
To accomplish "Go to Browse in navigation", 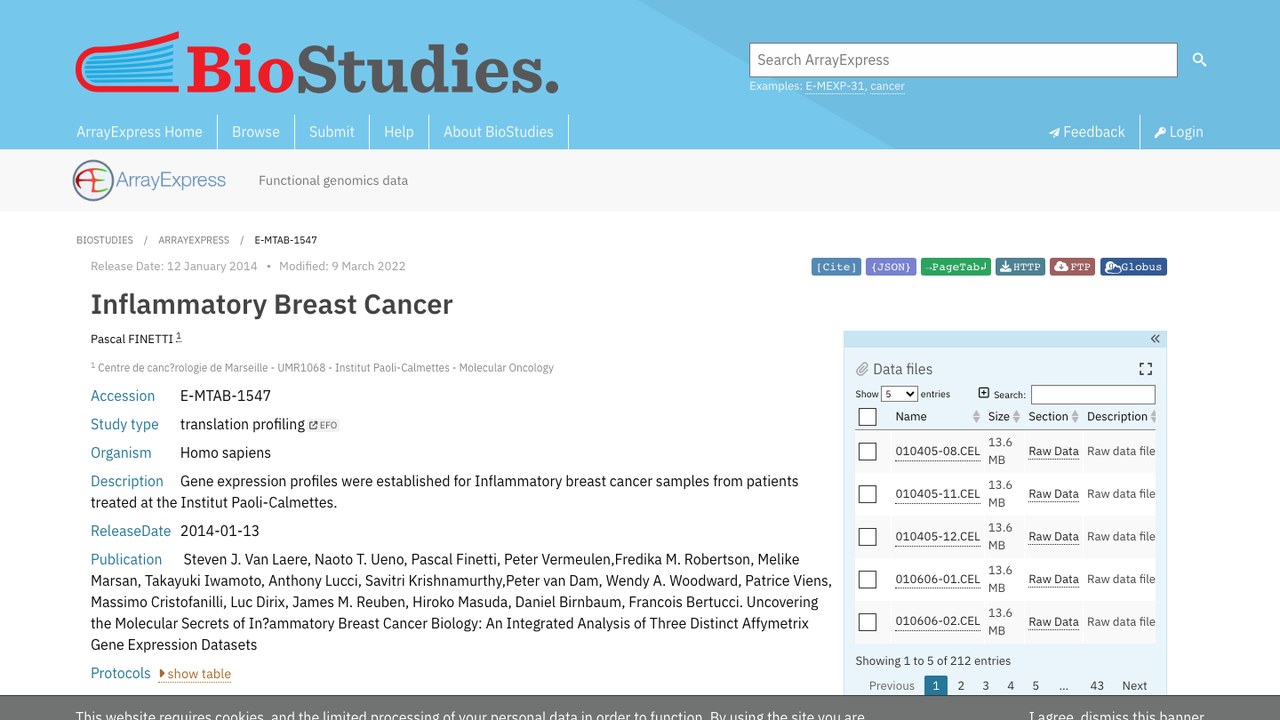I will (256, 132).
